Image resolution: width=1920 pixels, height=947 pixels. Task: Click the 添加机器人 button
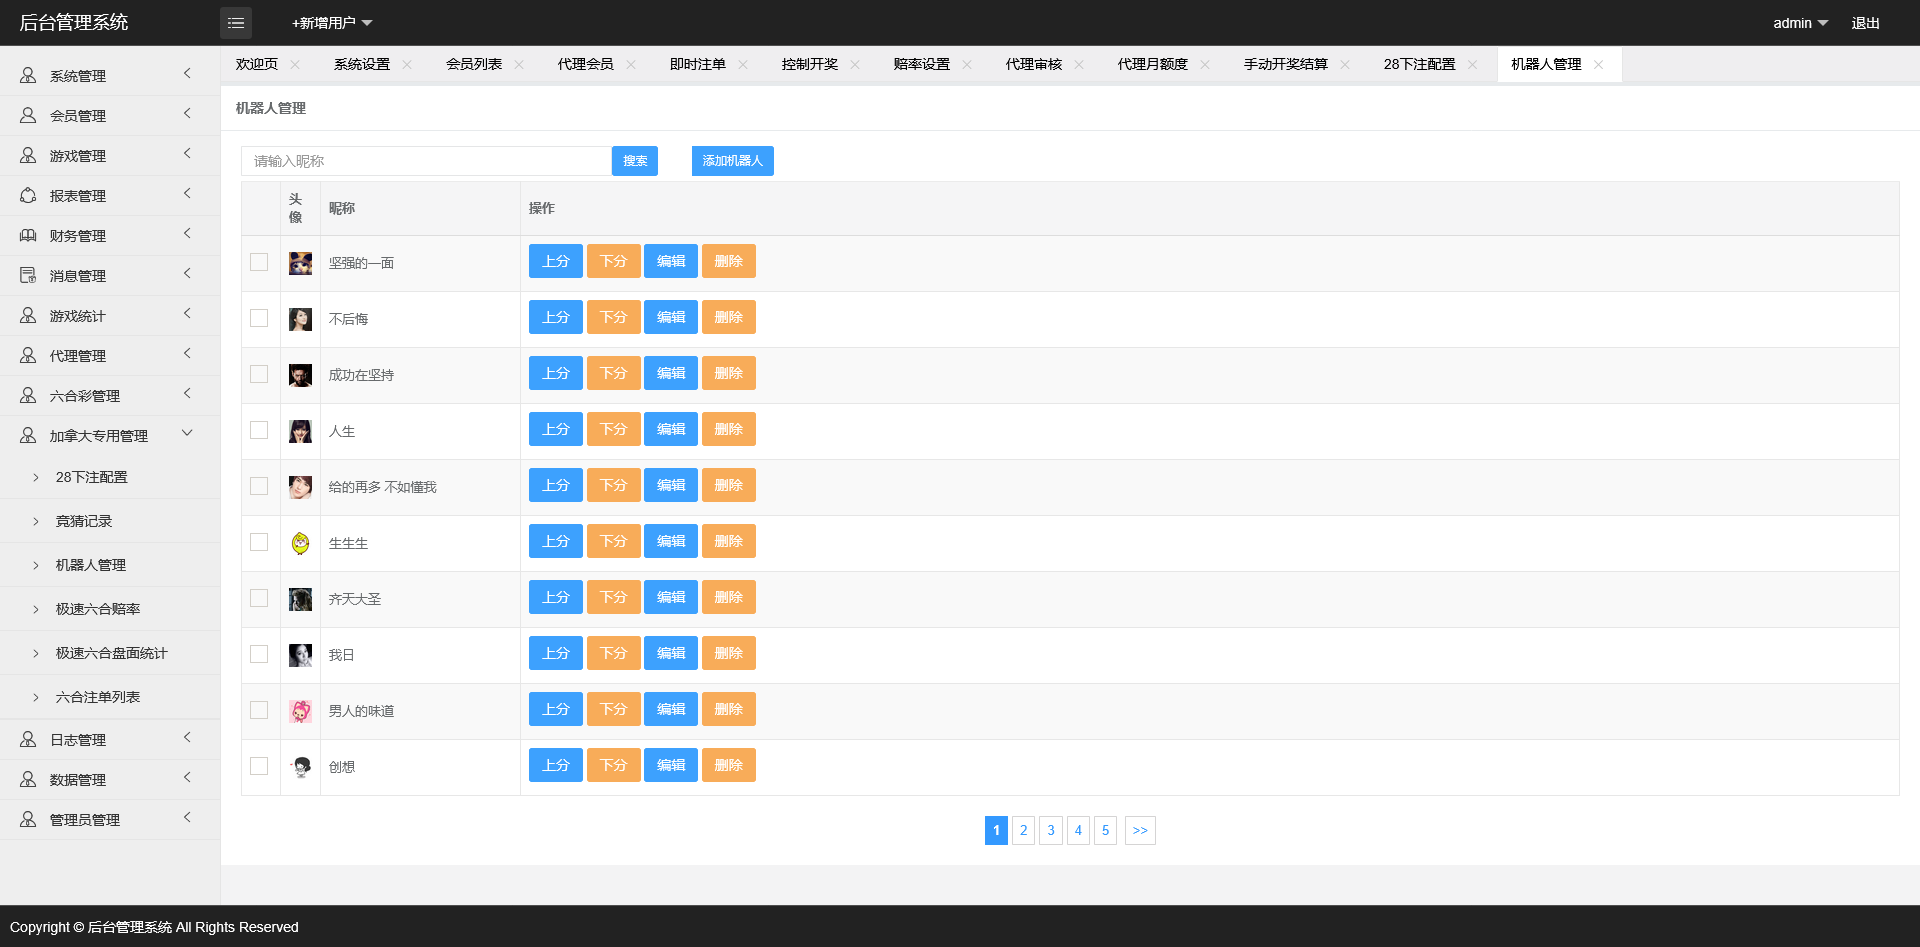732,161
